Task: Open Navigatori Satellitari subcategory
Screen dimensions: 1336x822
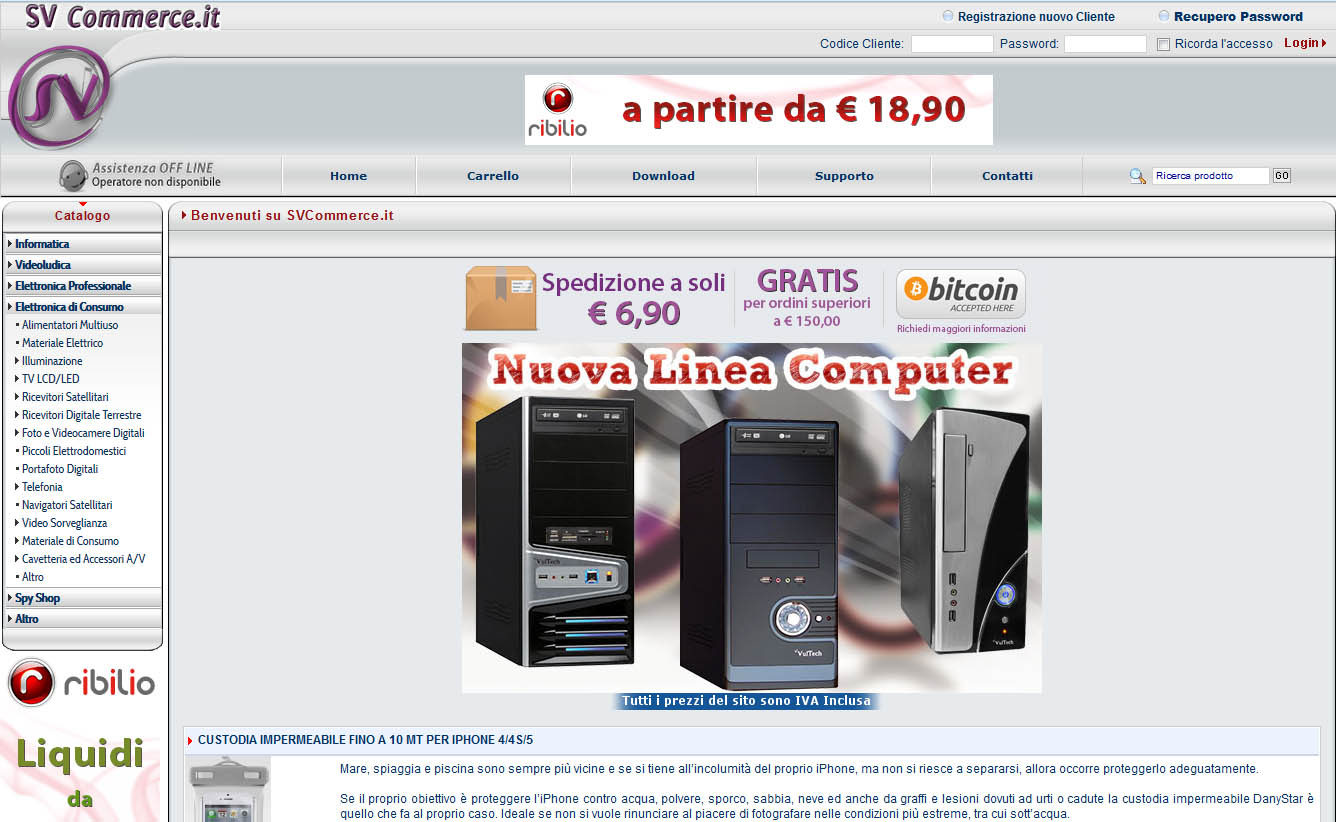Action: click(x=67, y=505)
